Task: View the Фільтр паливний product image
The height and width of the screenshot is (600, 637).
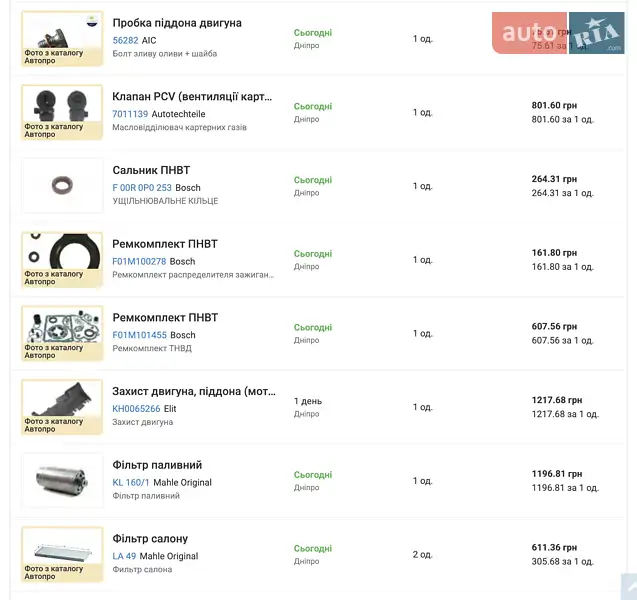Action: click(x=62, y=480)
